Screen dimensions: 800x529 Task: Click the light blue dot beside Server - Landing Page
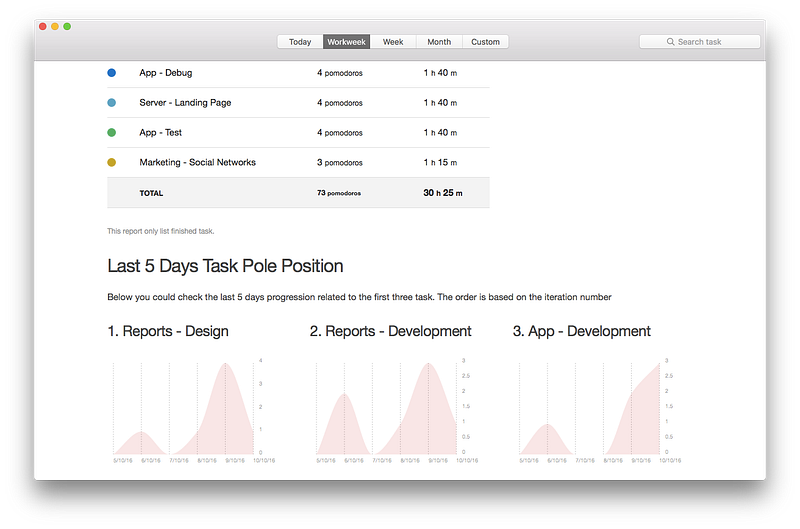111,103
